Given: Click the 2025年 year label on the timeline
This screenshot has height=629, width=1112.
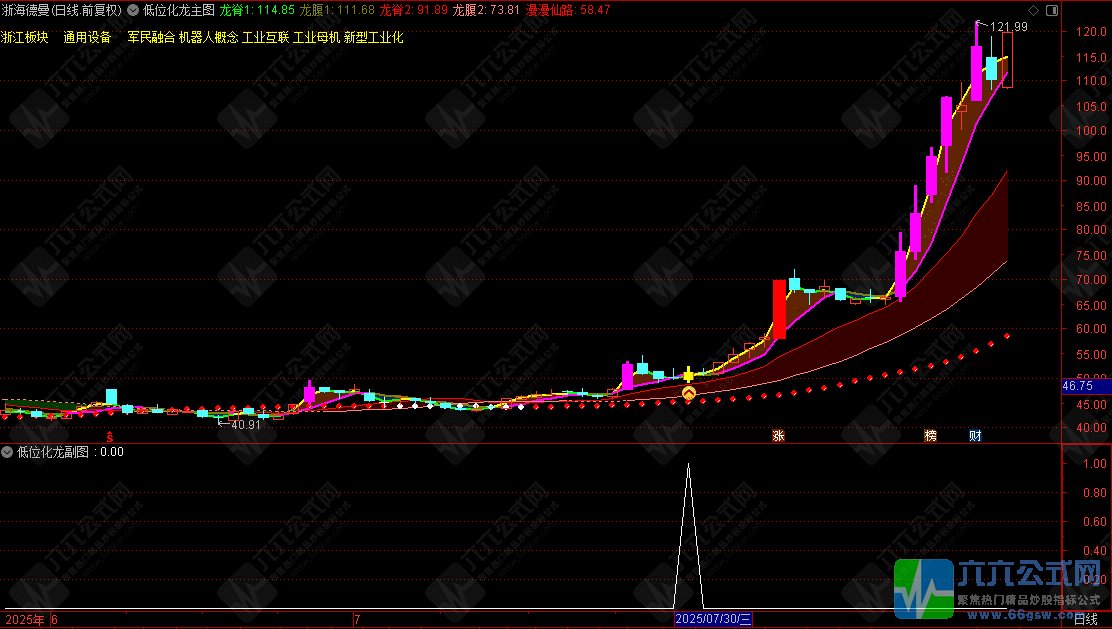Looking at the screenshot, I should pyautogui.click(x=24, y=620).
